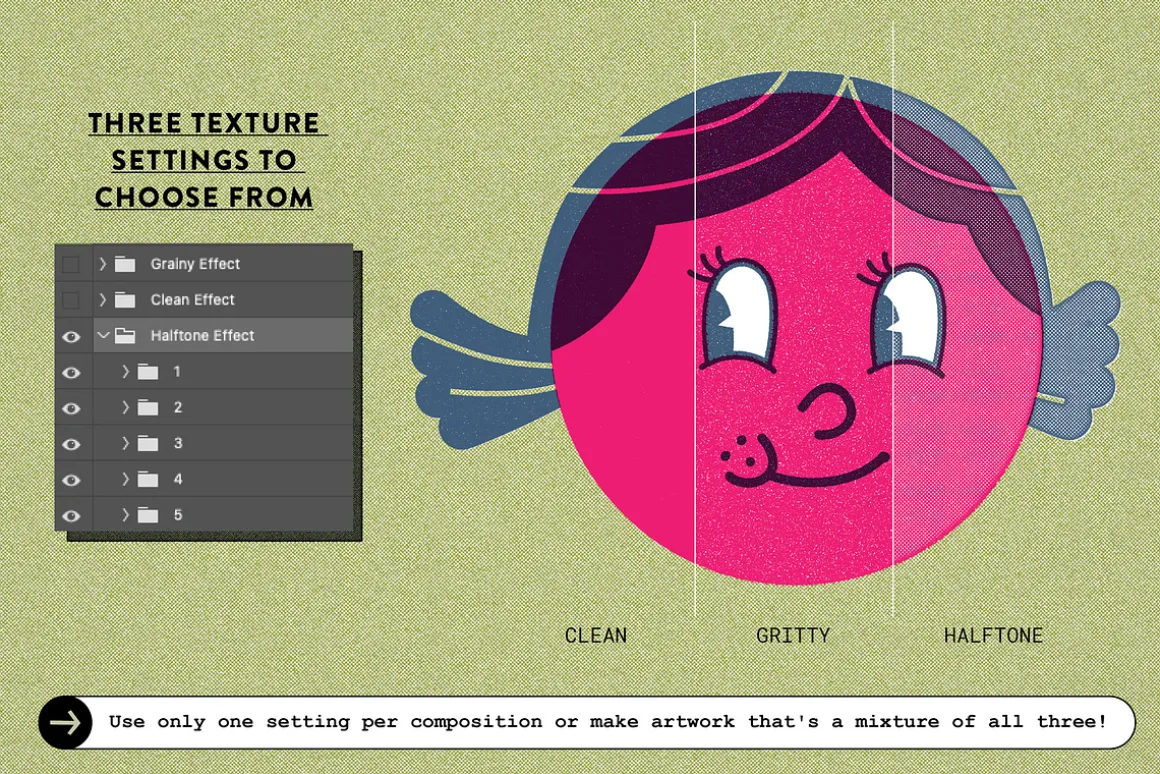Click folder icon of group 1
This screenshot has width=1160, height=774.
click(148, 371)
